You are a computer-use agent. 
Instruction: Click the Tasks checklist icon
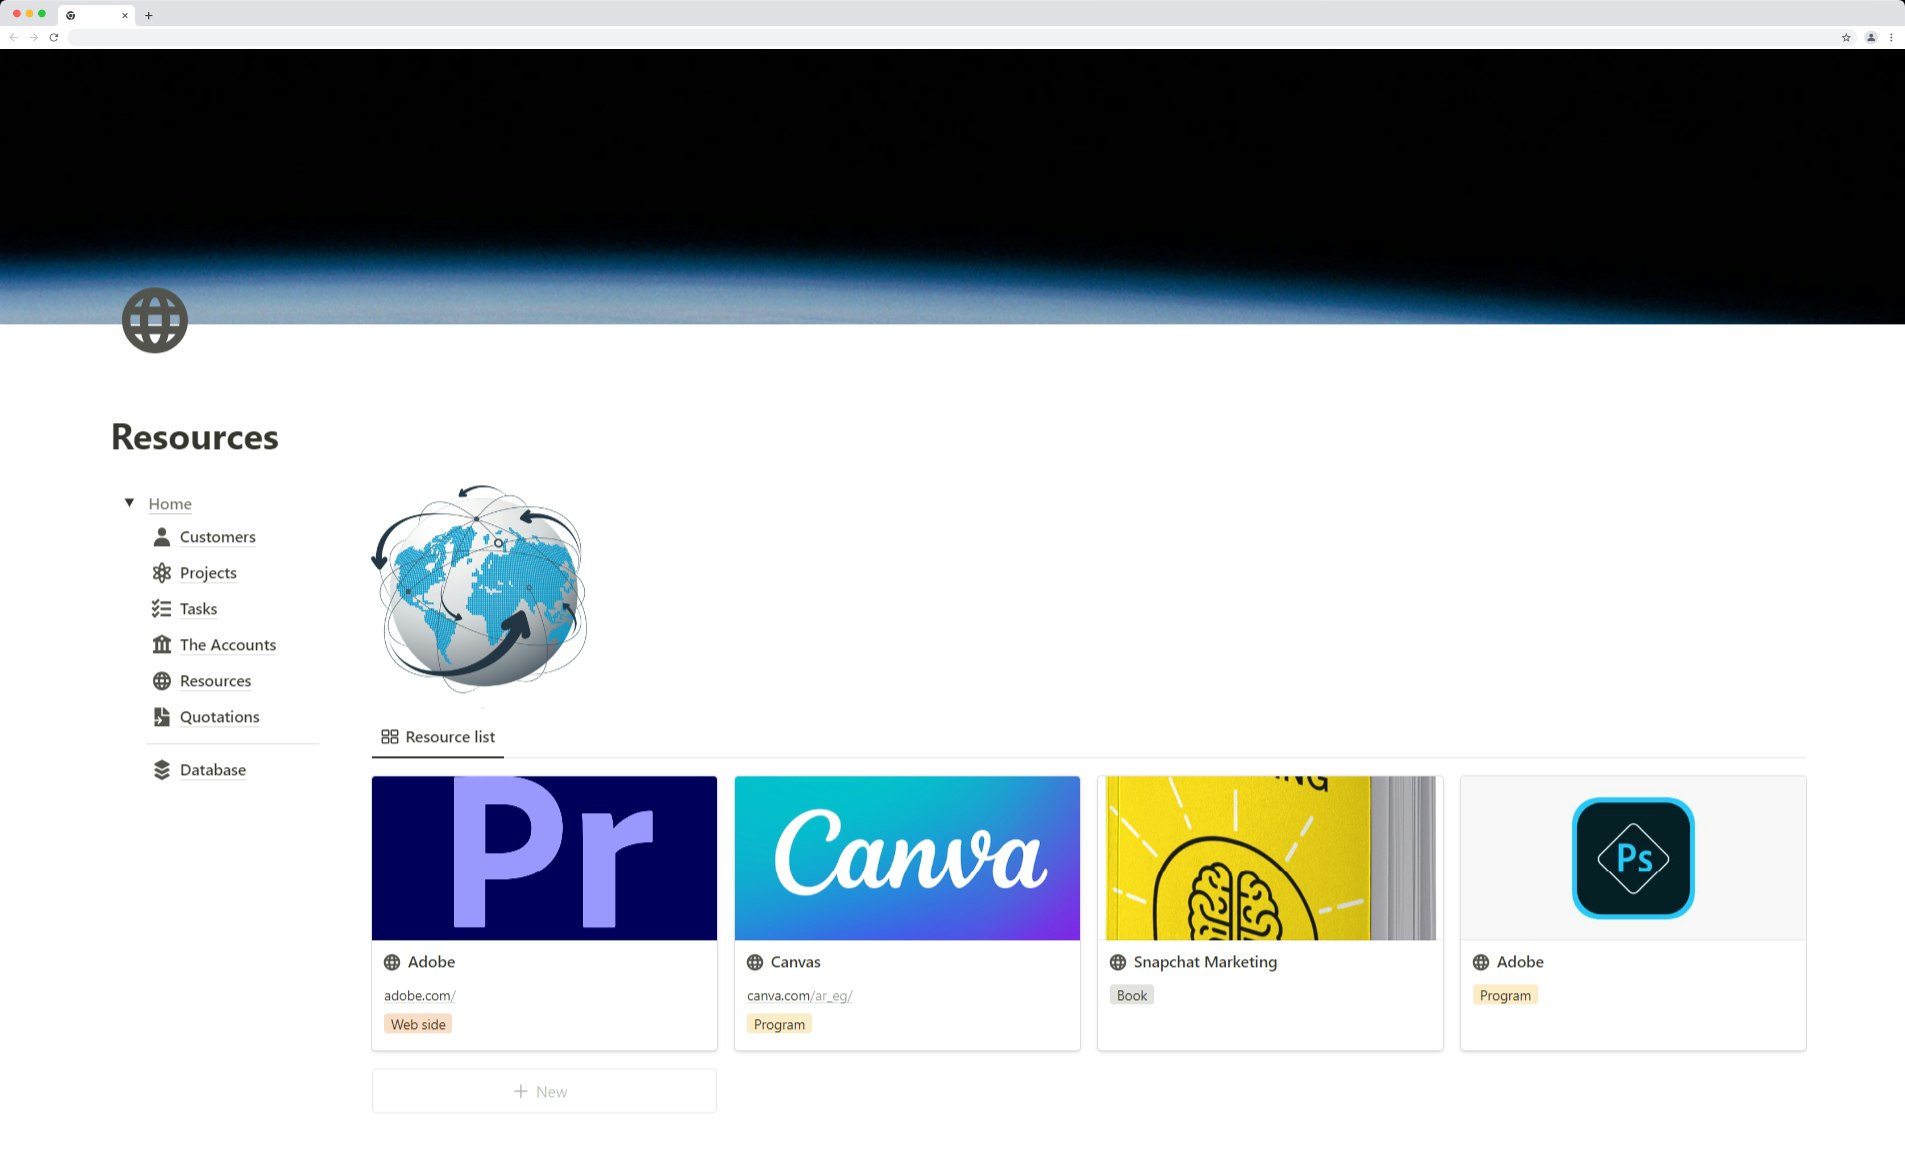coord(162,609)
